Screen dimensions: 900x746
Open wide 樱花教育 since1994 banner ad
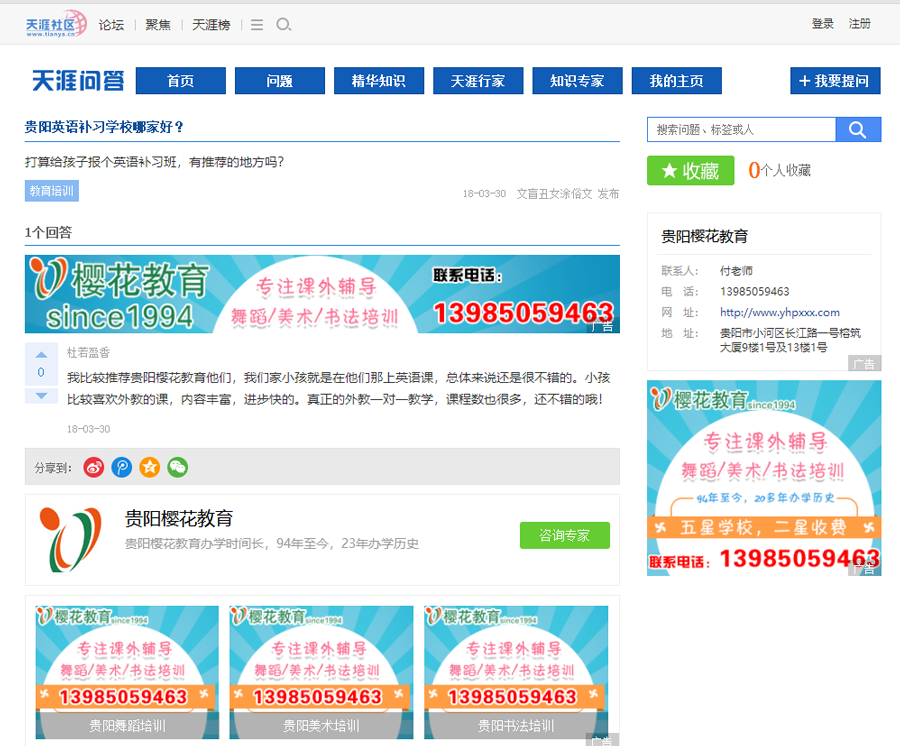pyautogui.click(x=322, y=294)
